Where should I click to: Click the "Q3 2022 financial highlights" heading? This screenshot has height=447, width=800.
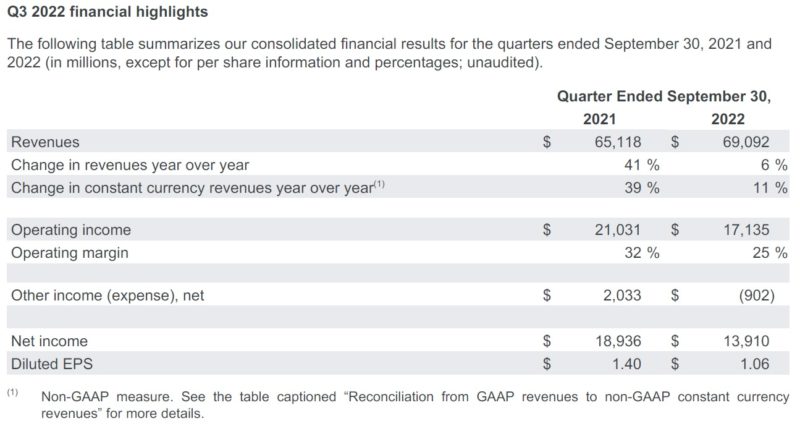pyautogui.click(x=108, y=13)
